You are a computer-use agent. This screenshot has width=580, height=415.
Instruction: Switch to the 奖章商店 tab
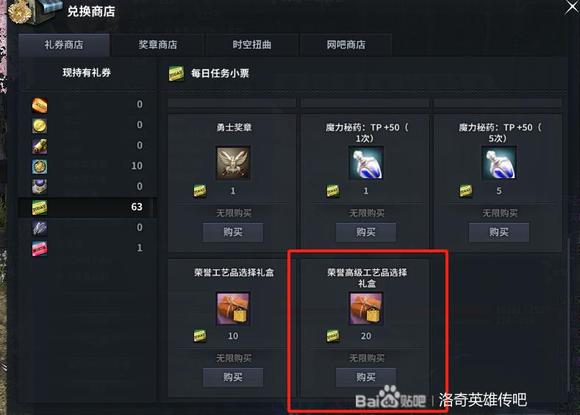(158, 45)
